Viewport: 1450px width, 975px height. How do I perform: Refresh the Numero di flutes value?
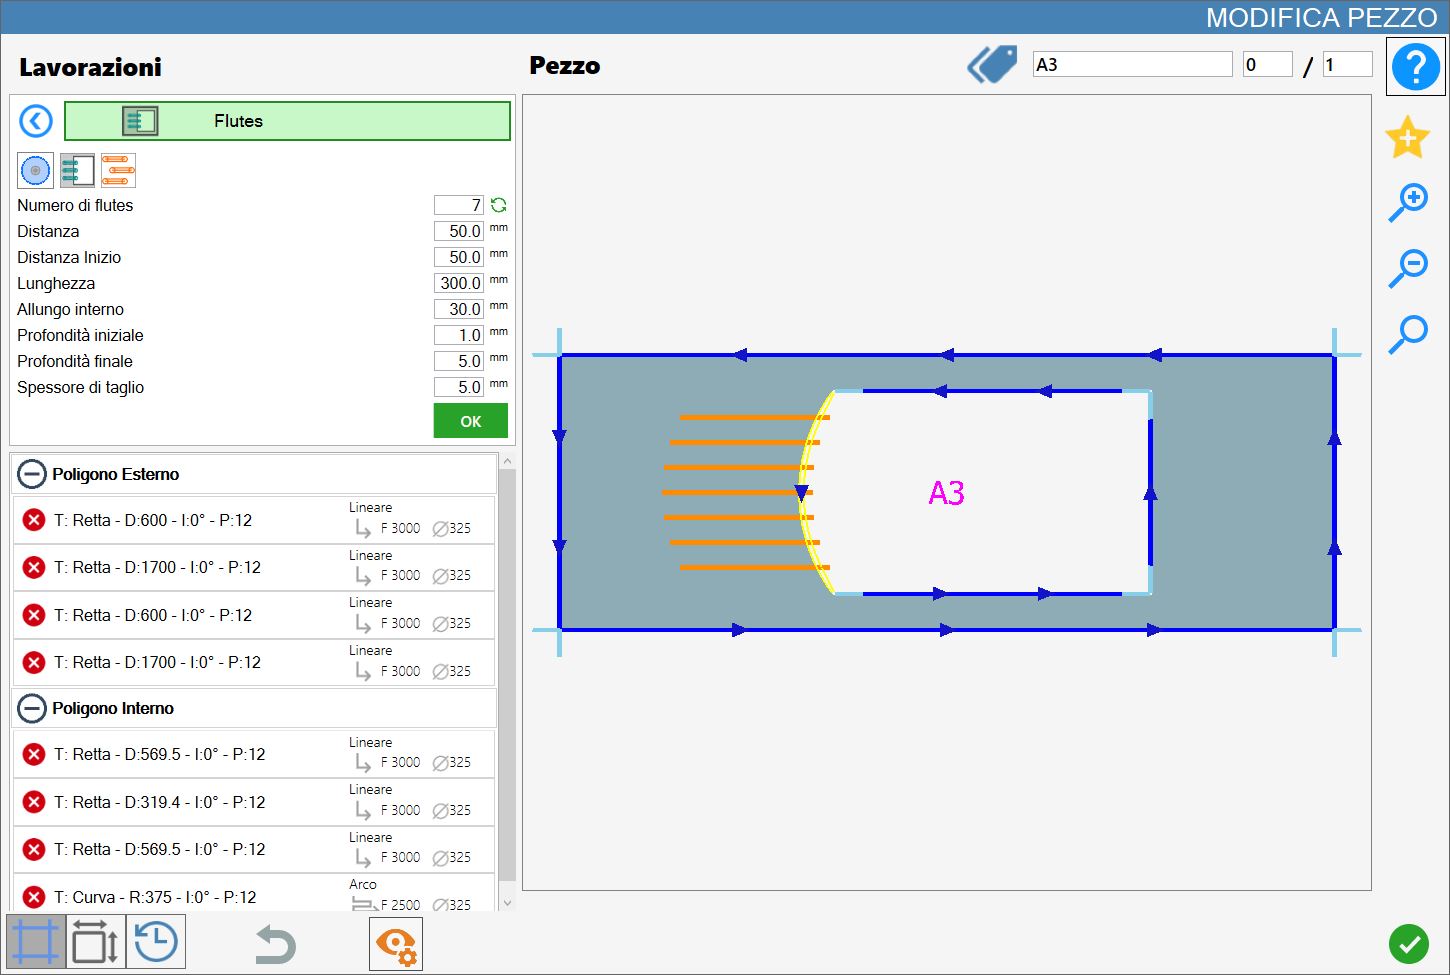[x=499, y=205]
